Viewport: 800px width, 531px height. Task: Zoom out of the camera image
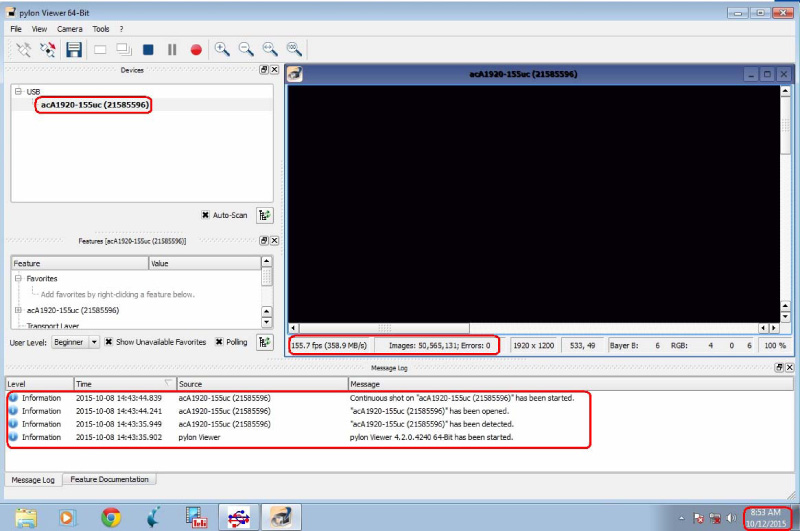point(246,49)
